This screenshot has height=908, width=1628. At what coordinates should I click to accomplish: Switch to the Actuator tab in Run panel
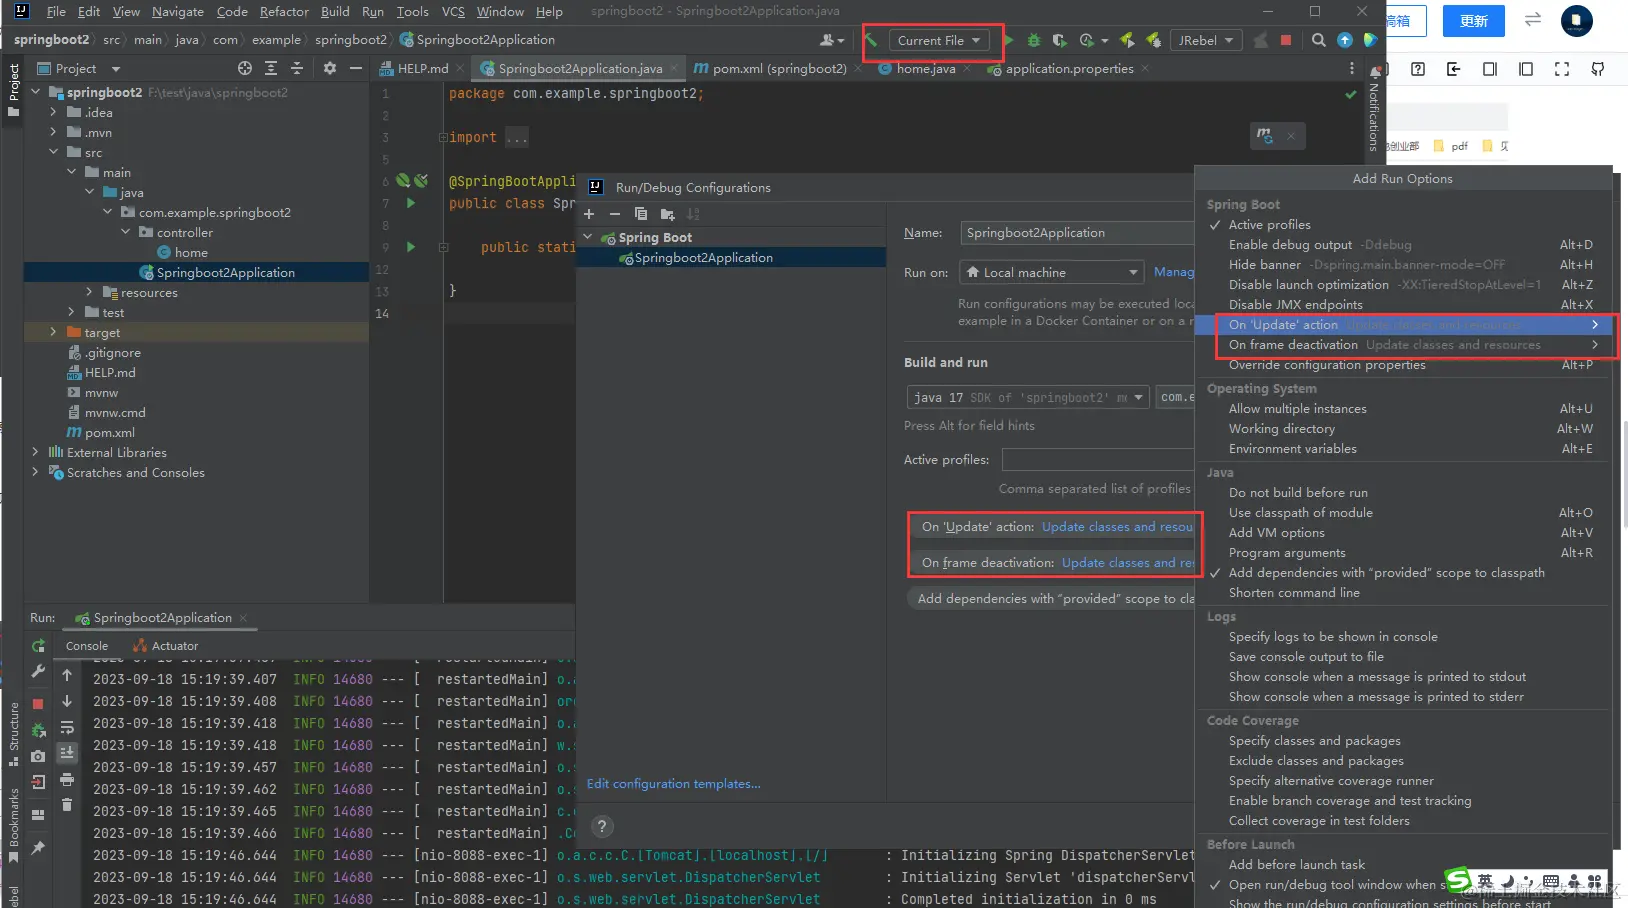click(167, 646)
